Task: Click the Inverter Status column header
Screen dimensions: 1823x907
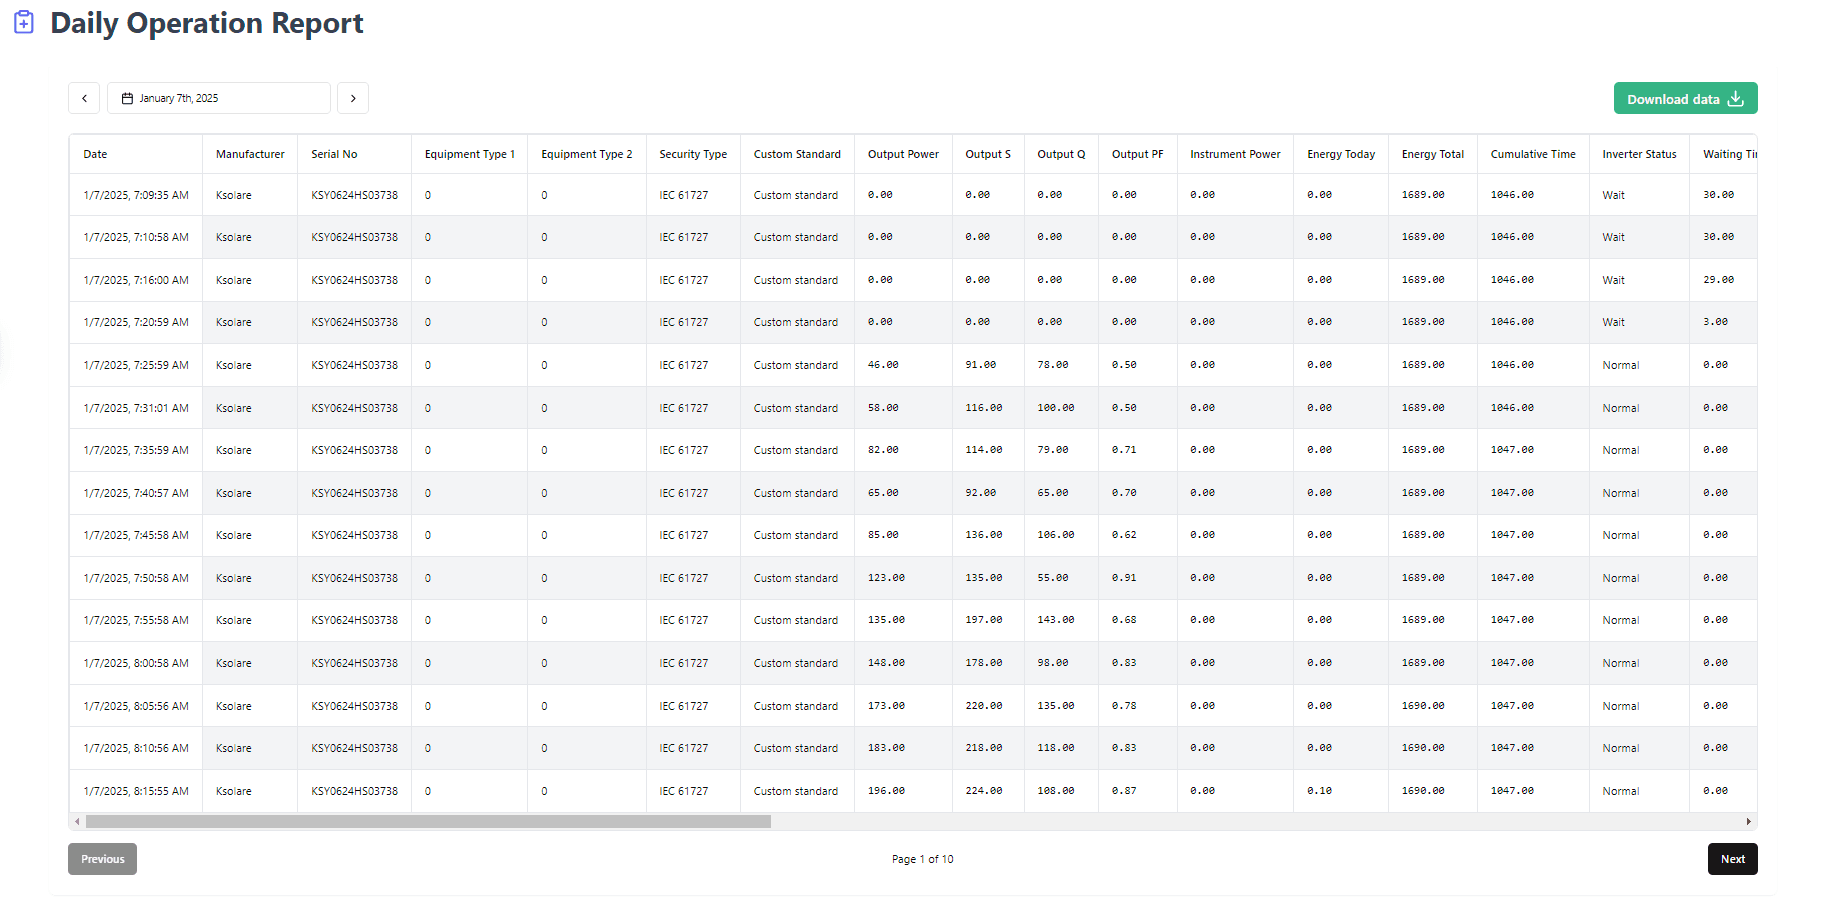Action: coord(1639,154)
